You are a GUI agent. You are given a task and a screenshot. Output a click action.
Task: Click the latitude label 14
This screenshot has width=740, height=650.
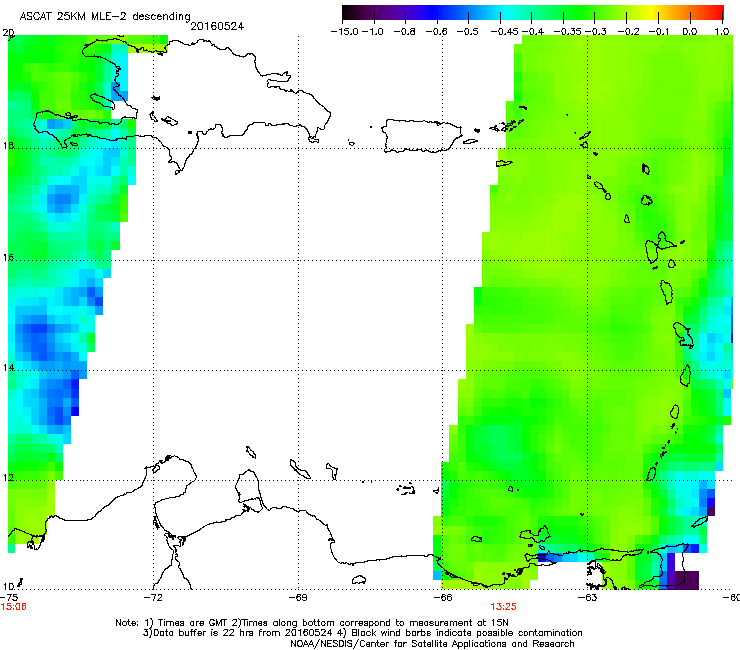[8, 367]
